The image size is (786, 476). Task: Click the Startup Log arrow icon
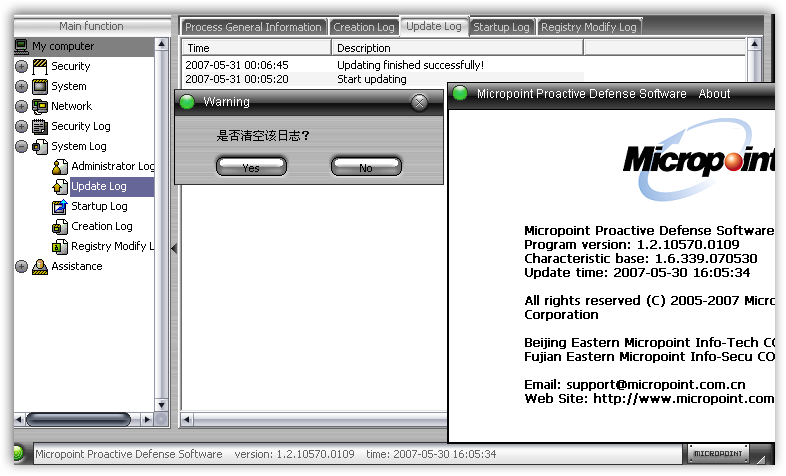tap(60, 206)
